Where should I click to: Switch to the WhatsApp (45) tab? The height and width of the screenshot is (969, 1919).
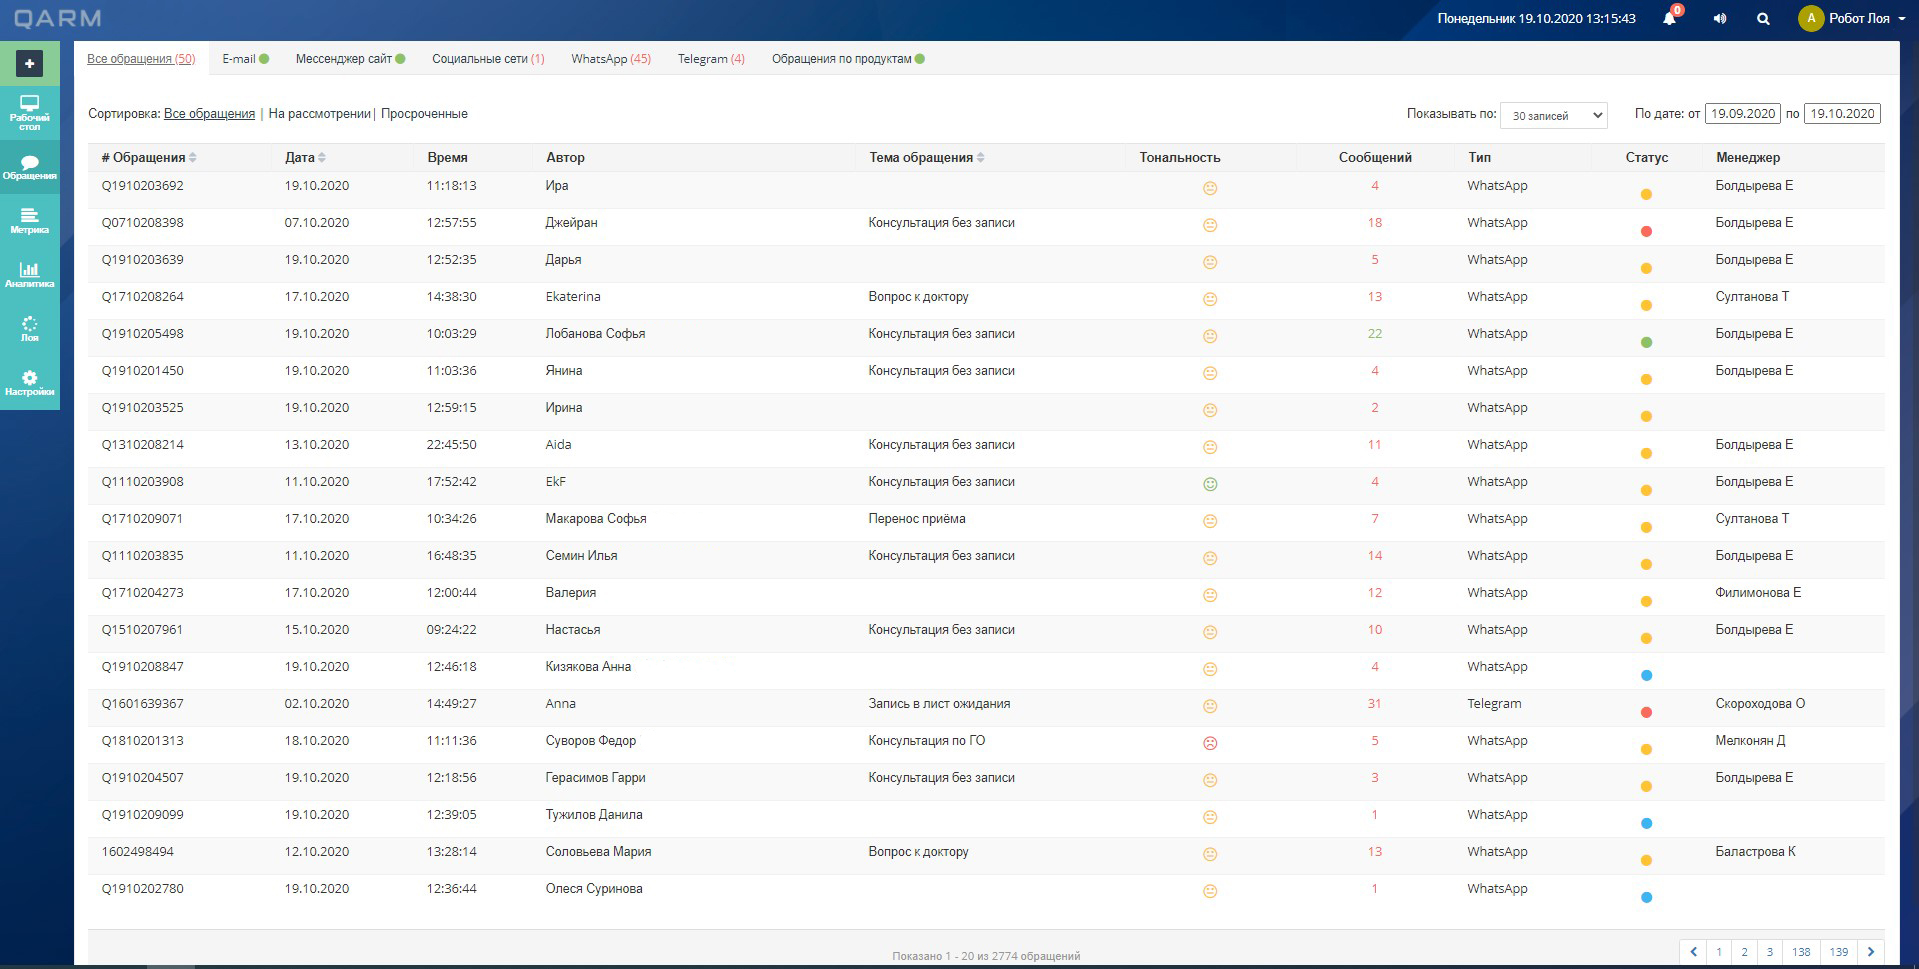(x=610, y=59)
